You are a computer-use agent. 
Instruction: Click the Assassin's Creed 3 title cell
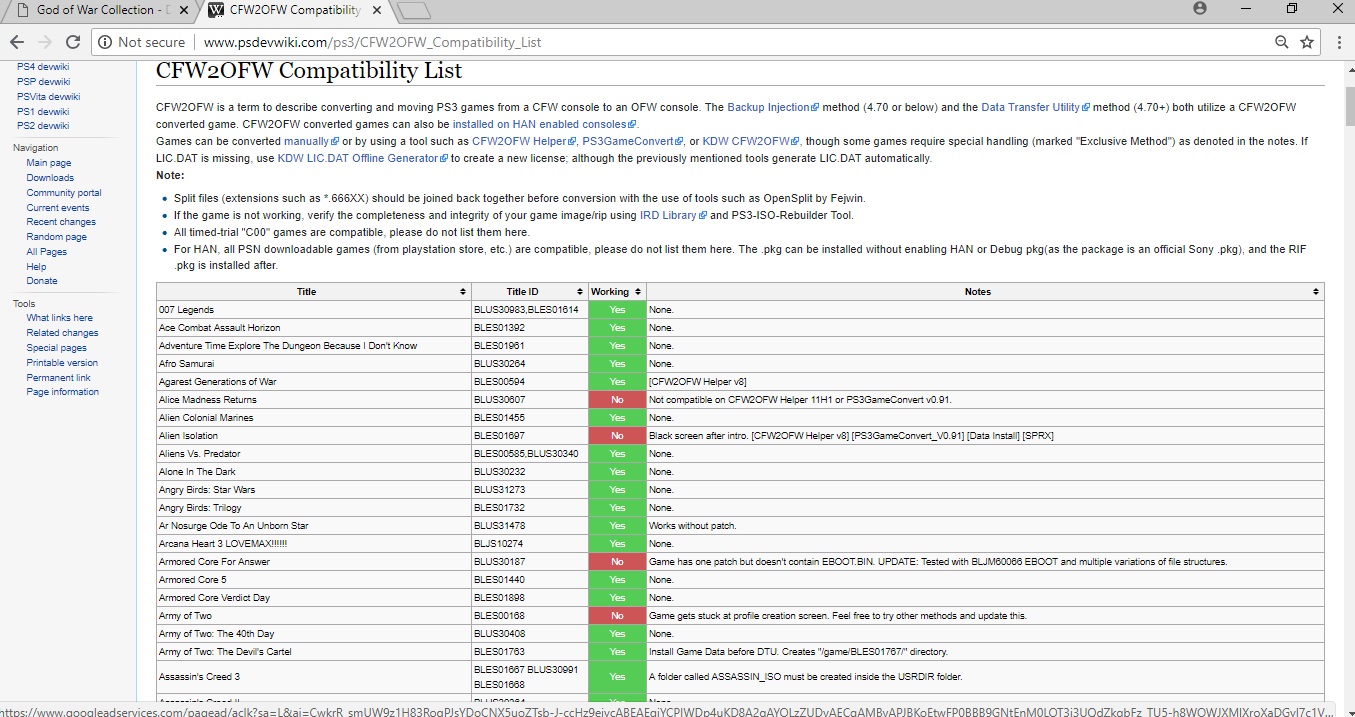(x=313, y=677)
